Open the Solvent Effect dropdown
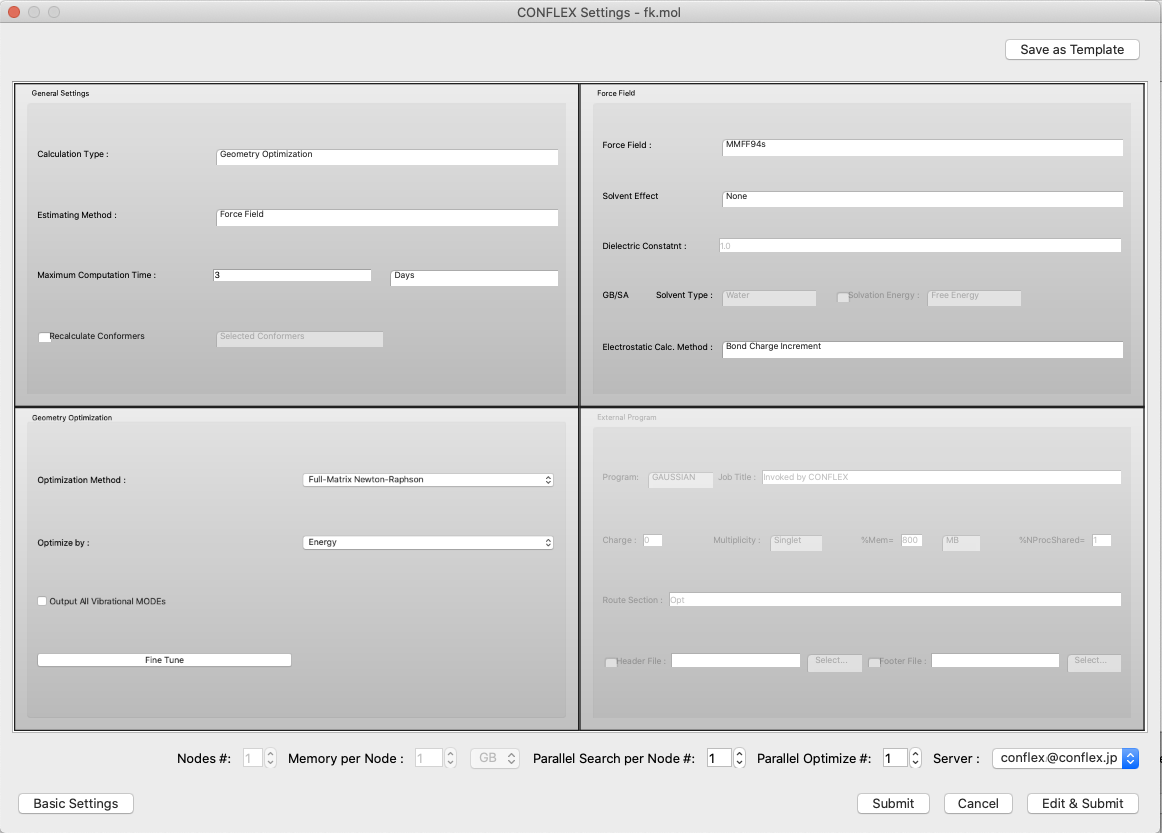 point(921,199)
